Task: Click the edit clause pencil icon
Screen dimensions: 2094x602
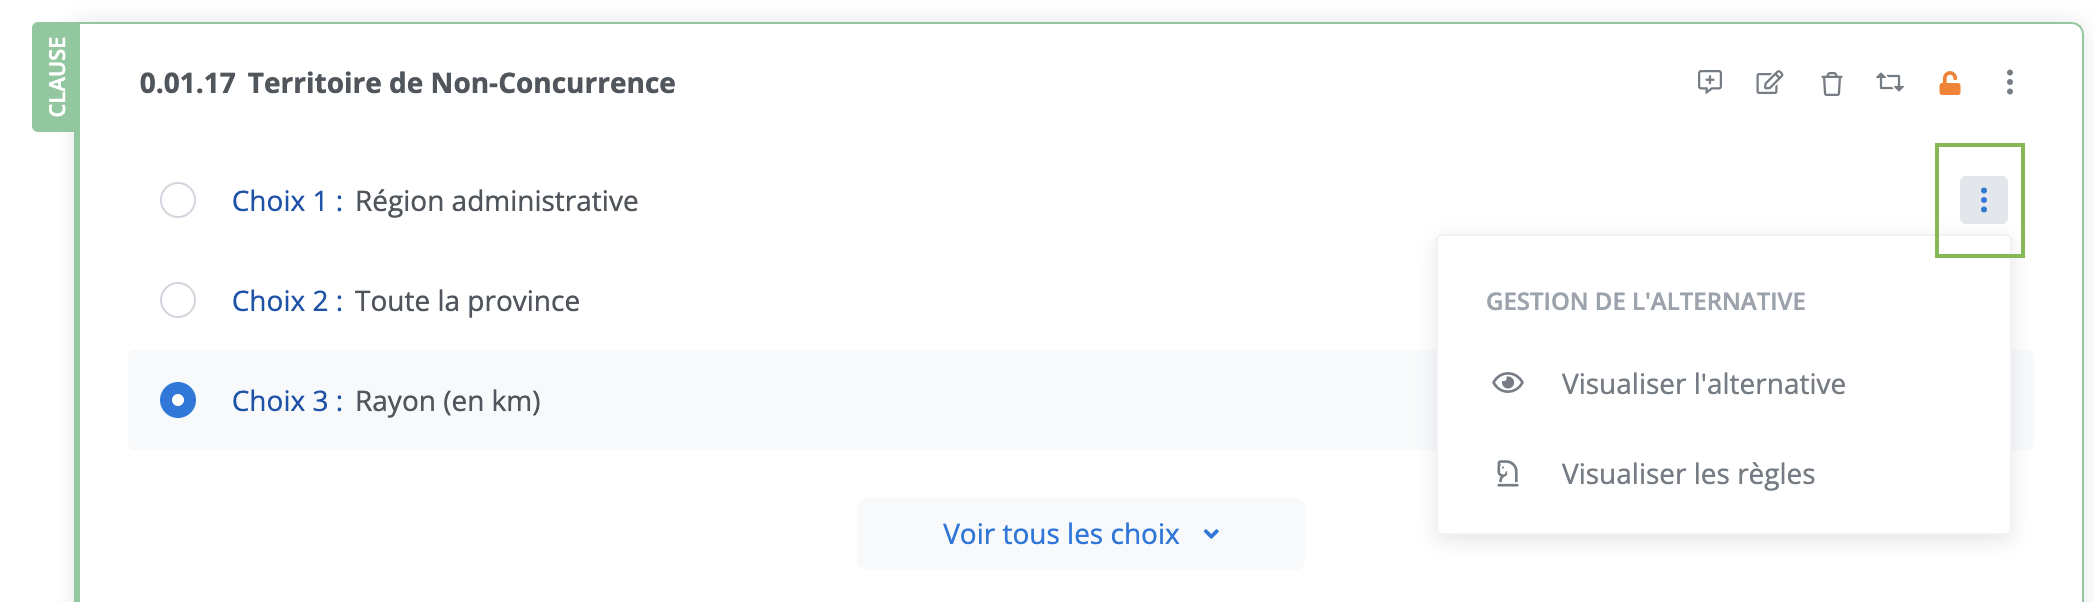Action: coord(1769,82)
